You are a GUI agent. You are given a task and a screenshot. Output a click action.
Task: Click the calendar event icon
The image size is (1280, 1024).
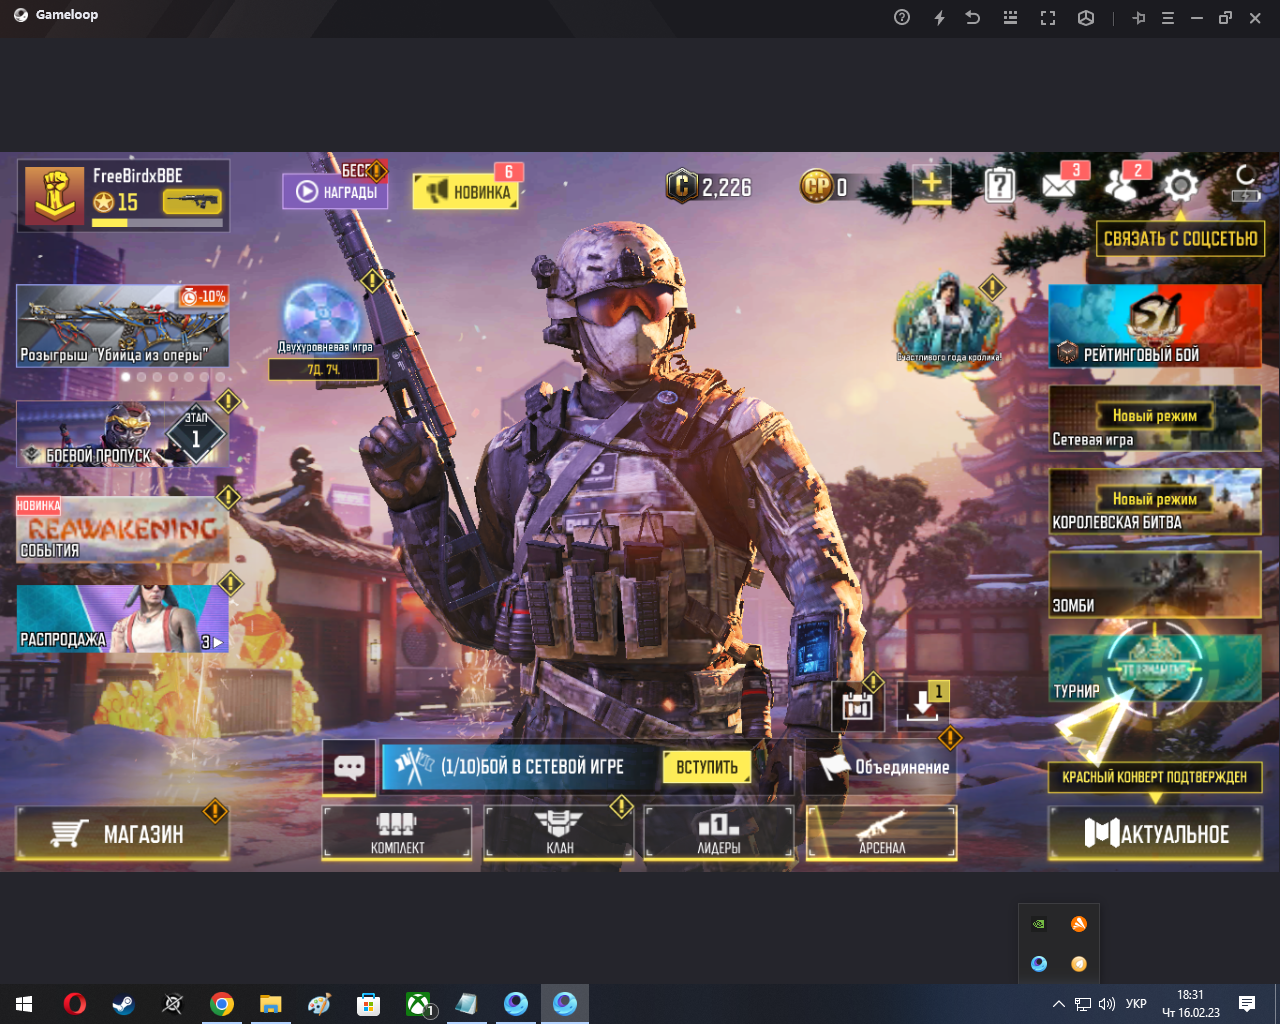click(x=857, y=706)
